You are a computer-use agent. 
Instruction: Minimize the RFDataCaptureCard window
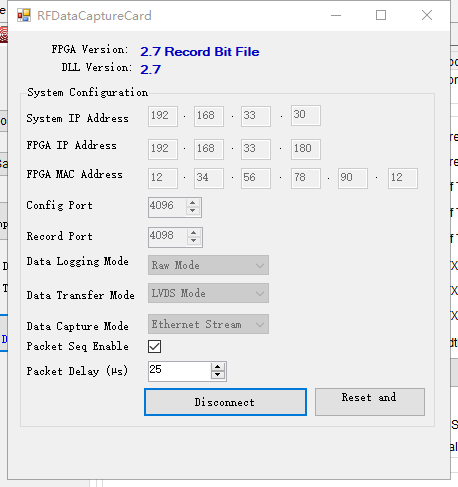pos(336,15)
